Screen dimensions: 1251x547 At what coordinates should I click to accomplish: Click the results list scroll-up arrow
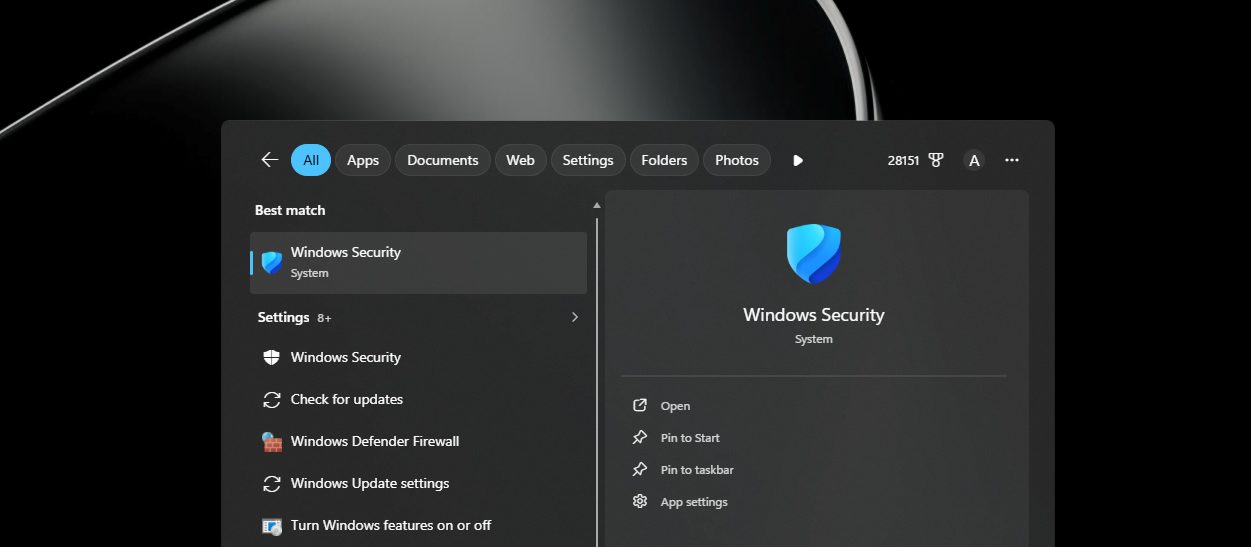(597, 205)
